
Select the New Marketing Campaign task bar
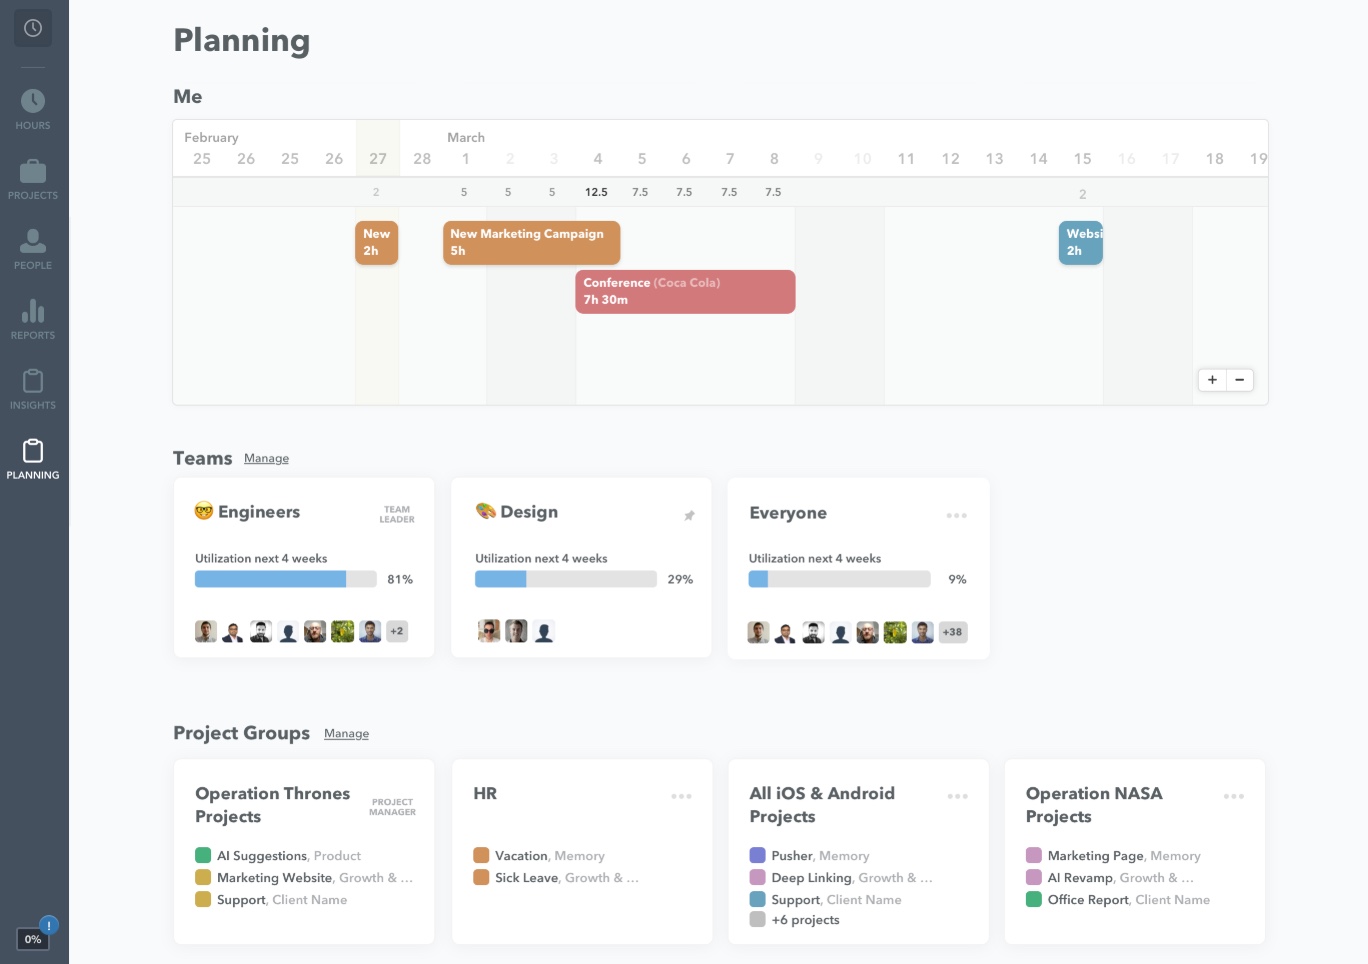(x=531, y=242)
